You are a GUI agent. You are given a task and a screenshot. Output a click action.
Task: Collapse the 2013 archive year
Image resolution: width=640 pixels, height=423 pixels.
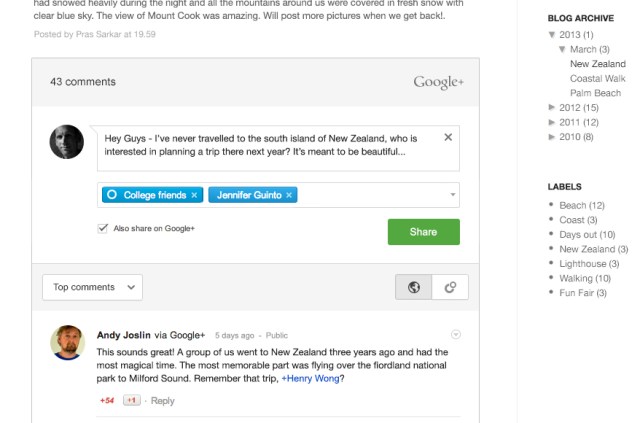coord(553,35)
